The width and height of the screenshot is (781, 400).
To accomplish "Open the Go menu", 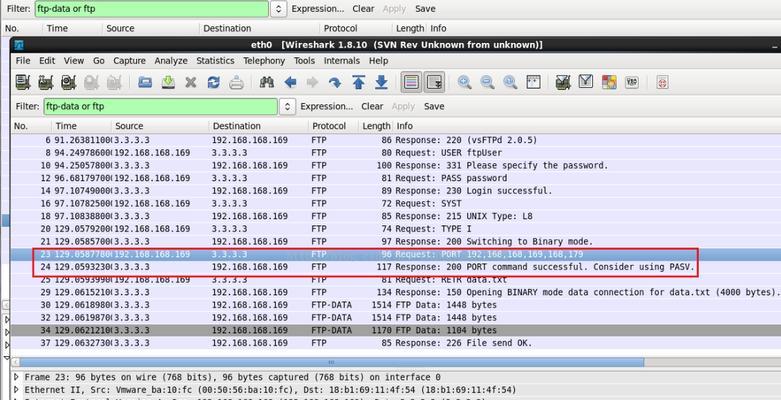I will pos(99,61).
